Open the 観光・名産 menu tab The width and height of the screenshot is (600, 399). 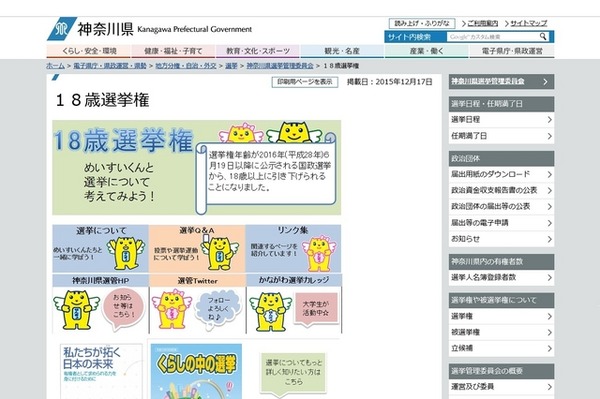pyautogui.click(x=342, y=51)
